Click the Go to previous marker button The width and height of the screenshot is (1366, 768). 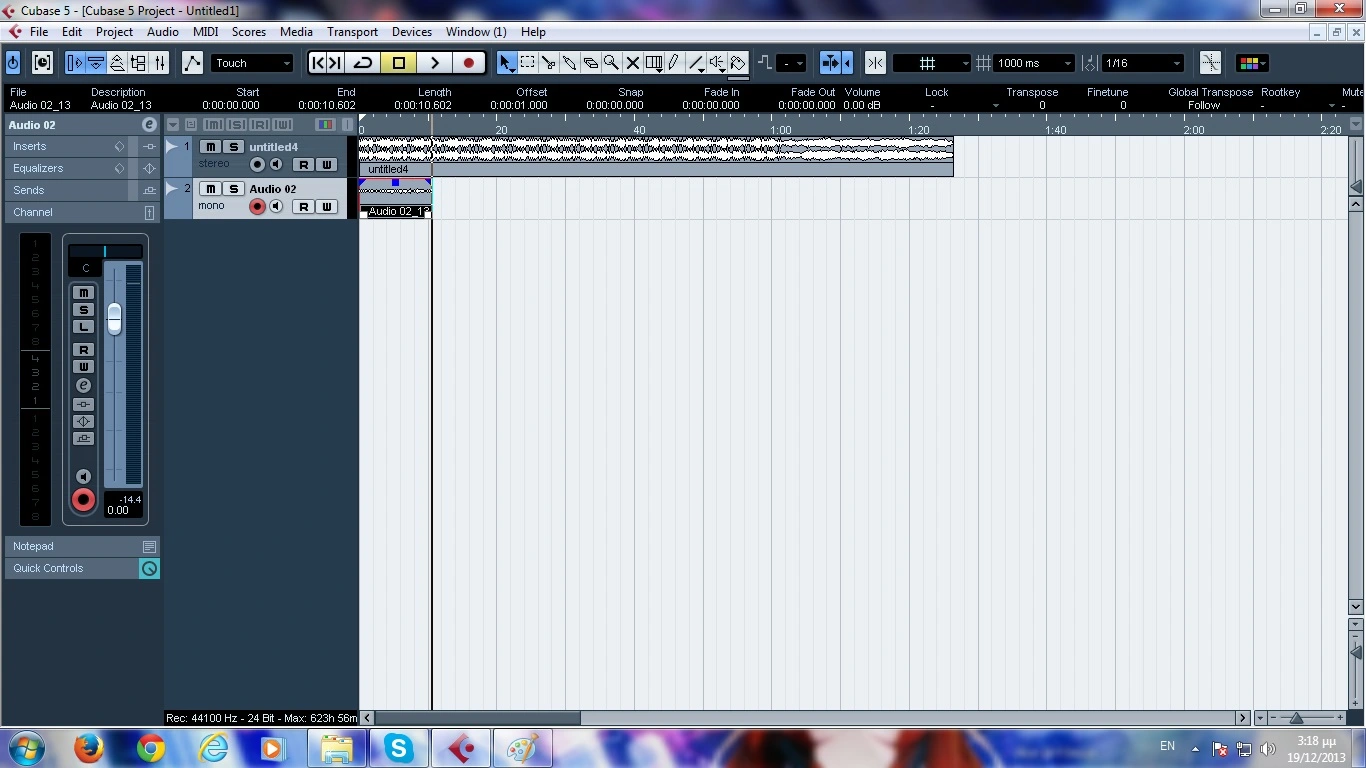point(318,63)
